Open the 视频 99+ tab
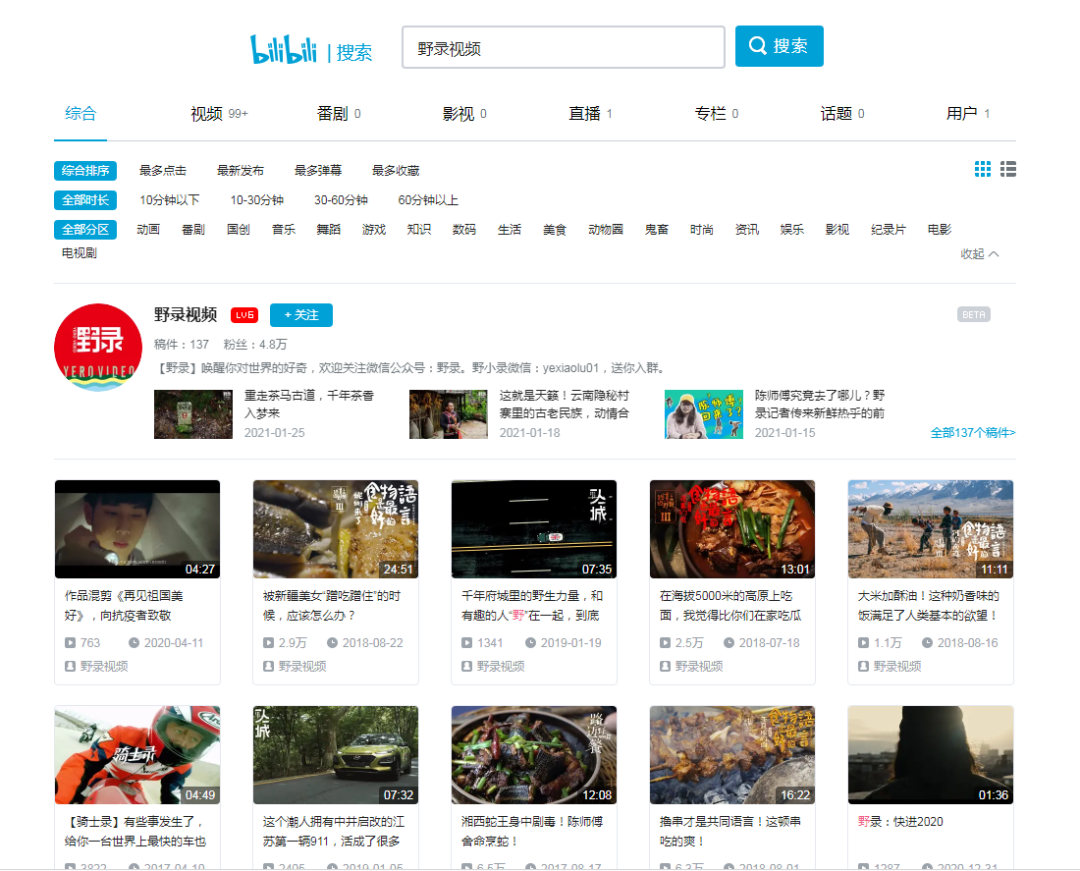The image size is (1080, 871). click(x=219, y=114)
